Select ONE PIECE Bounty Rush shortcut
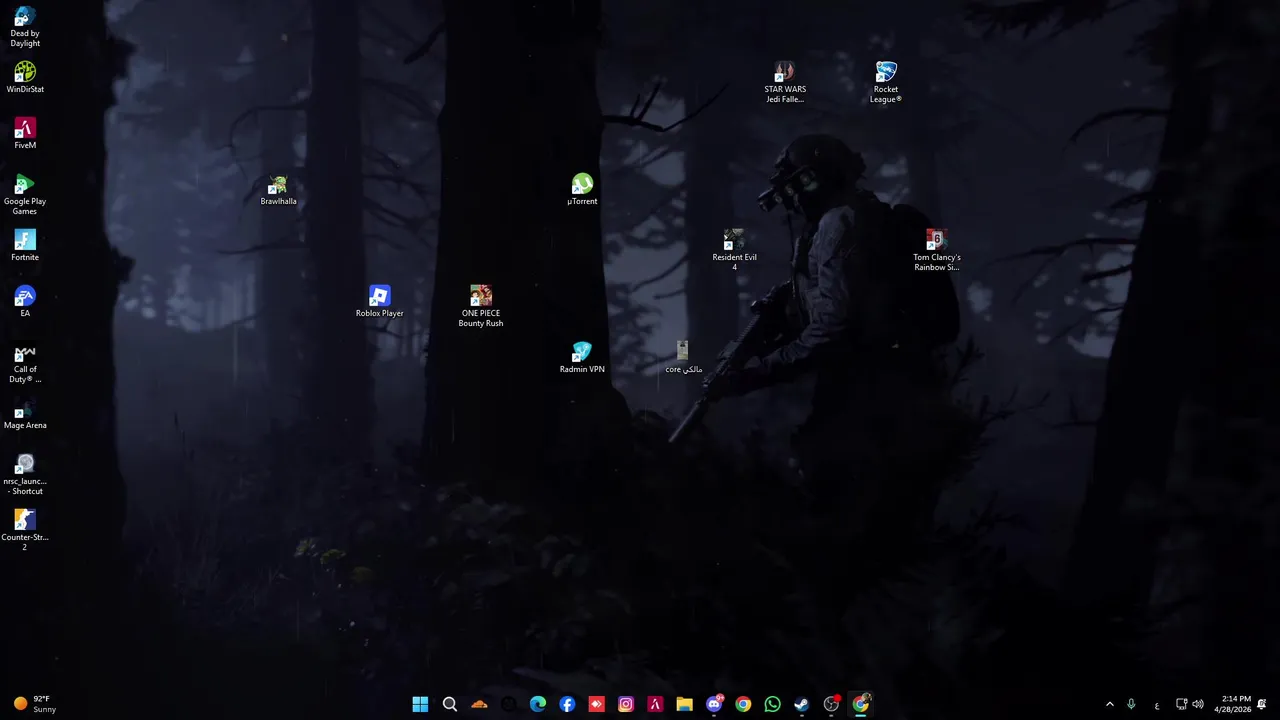The image size is (1280, 720). 481,307
